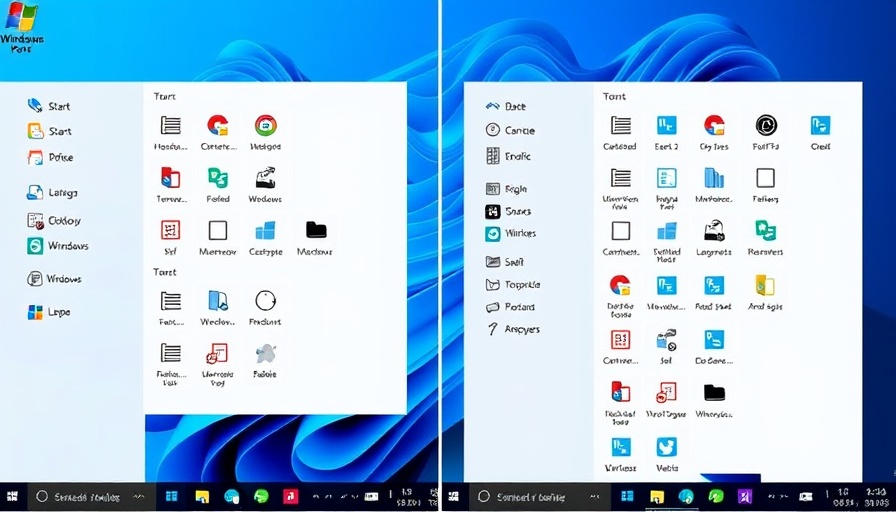
Task: Select 'Snars' entry with black icon, right sidebar
Action: point(507,211)
